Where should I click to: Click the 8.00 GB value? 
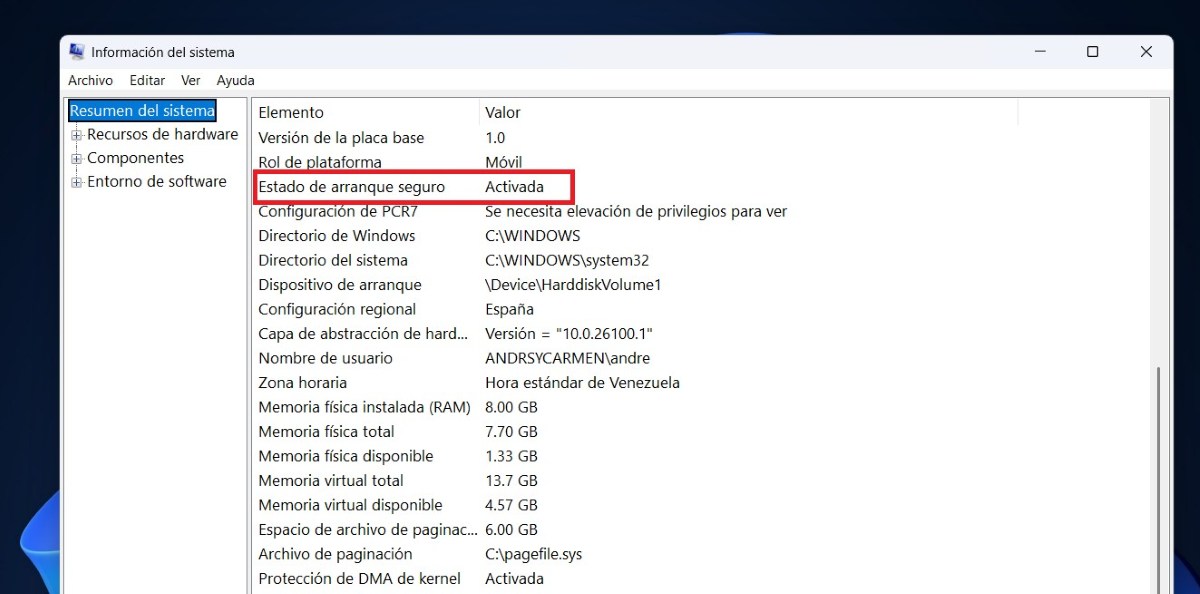coord(511,407)
